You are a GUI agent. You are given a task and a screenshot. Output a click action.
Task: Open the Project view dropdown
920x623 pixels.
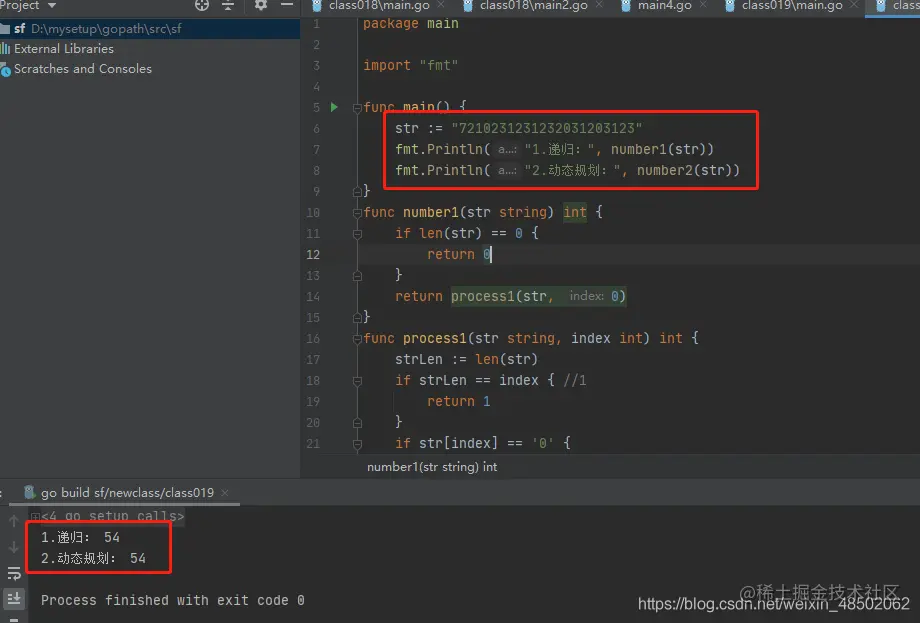tap(28, 5)
